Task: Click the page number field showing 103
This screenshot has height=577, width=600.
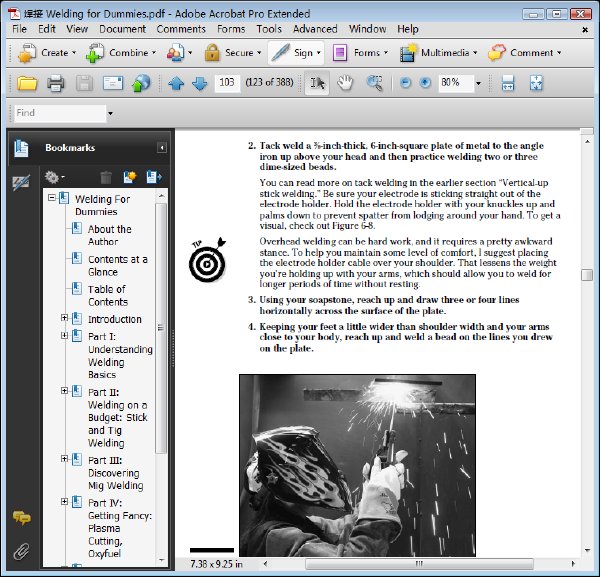Action: tap(227, 83)
